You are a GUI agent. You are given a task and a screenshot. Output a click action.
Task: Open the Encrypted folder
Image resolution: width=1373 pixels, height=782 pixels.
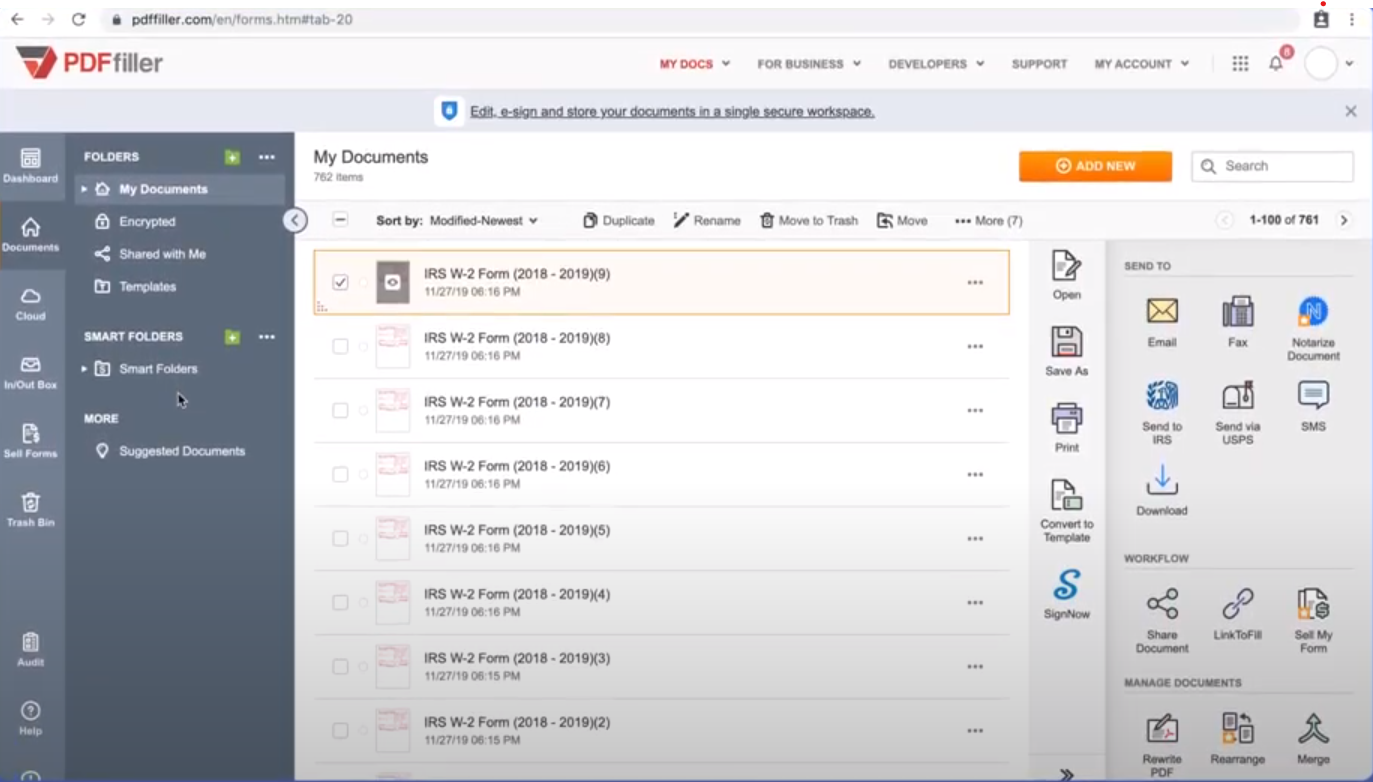pos(135,222)
